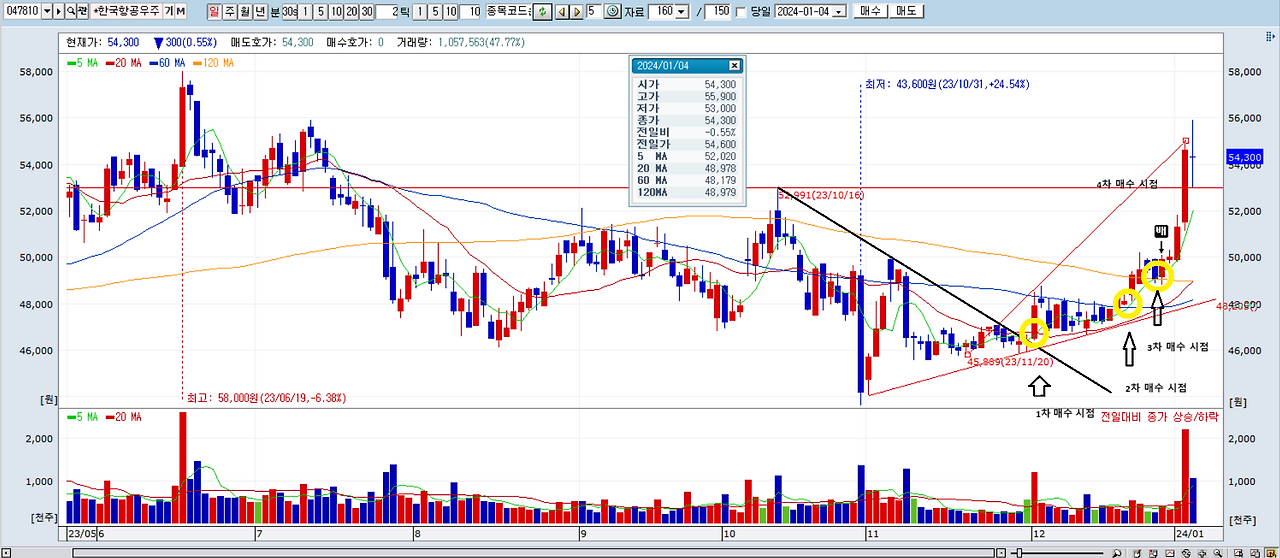Select the 30-second interval button
The height and width of the screenshot is (558, 1280).
tap(290, 11)
